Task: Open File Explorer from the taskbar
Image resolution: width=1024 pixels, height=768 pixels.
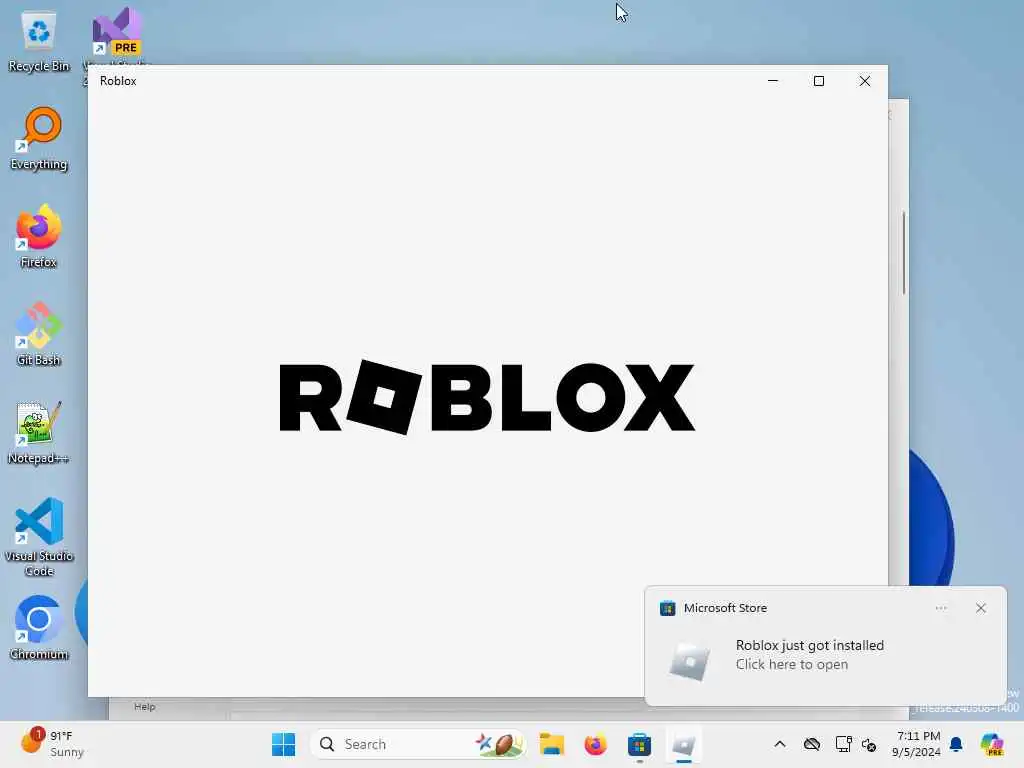Action: pos(552,744)
